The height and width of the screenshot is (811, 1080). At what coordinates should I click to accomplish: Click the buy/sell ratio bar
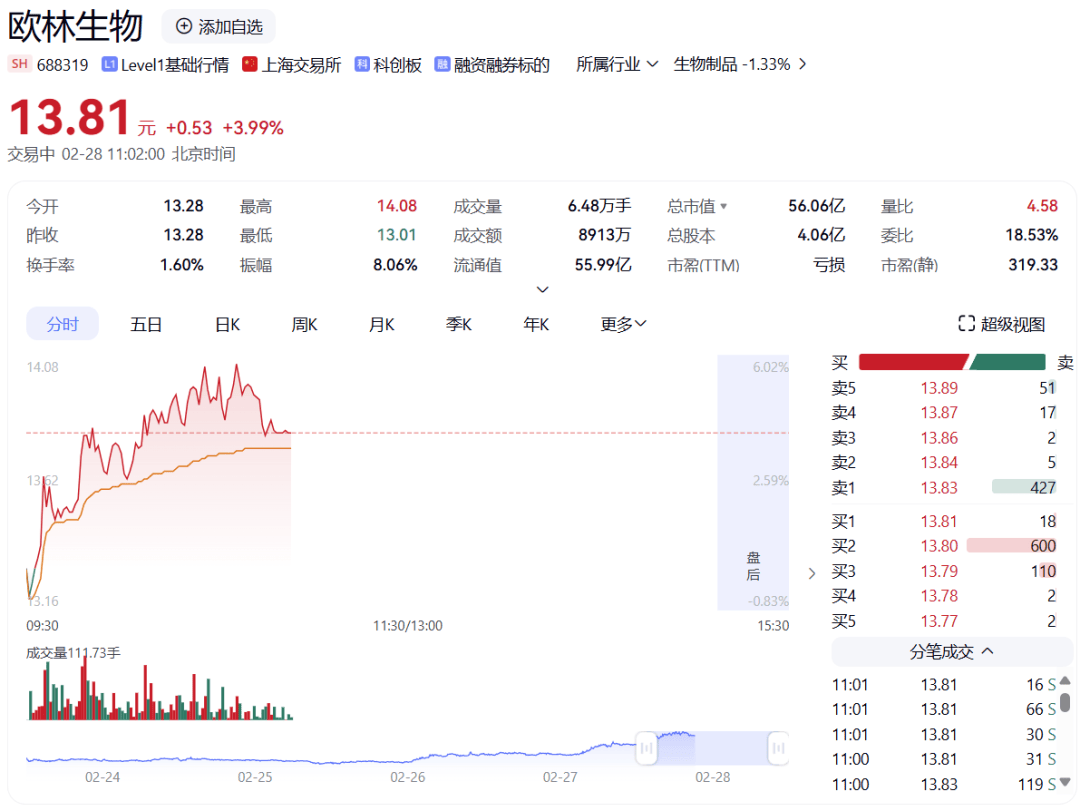click(x=952, y=362)
